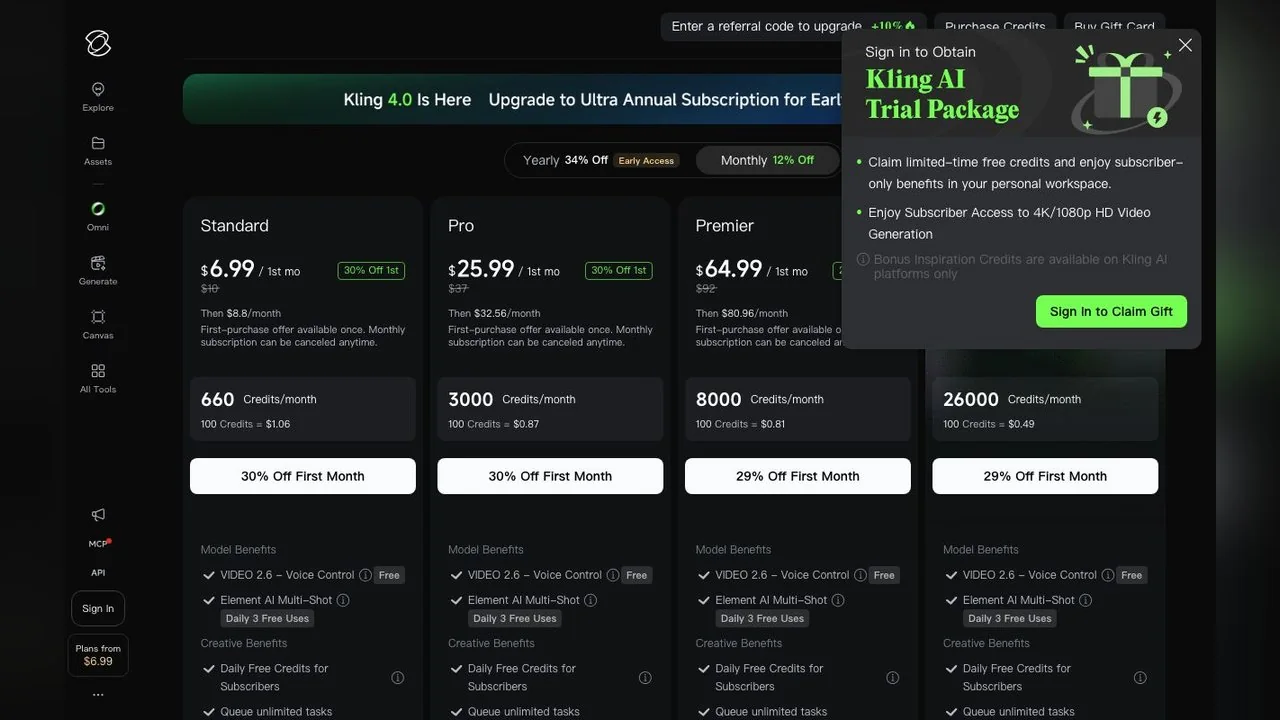Viewport: 1280px width, 720px height.
Task: Open the MCP link in sidebar
Action: 98,544
